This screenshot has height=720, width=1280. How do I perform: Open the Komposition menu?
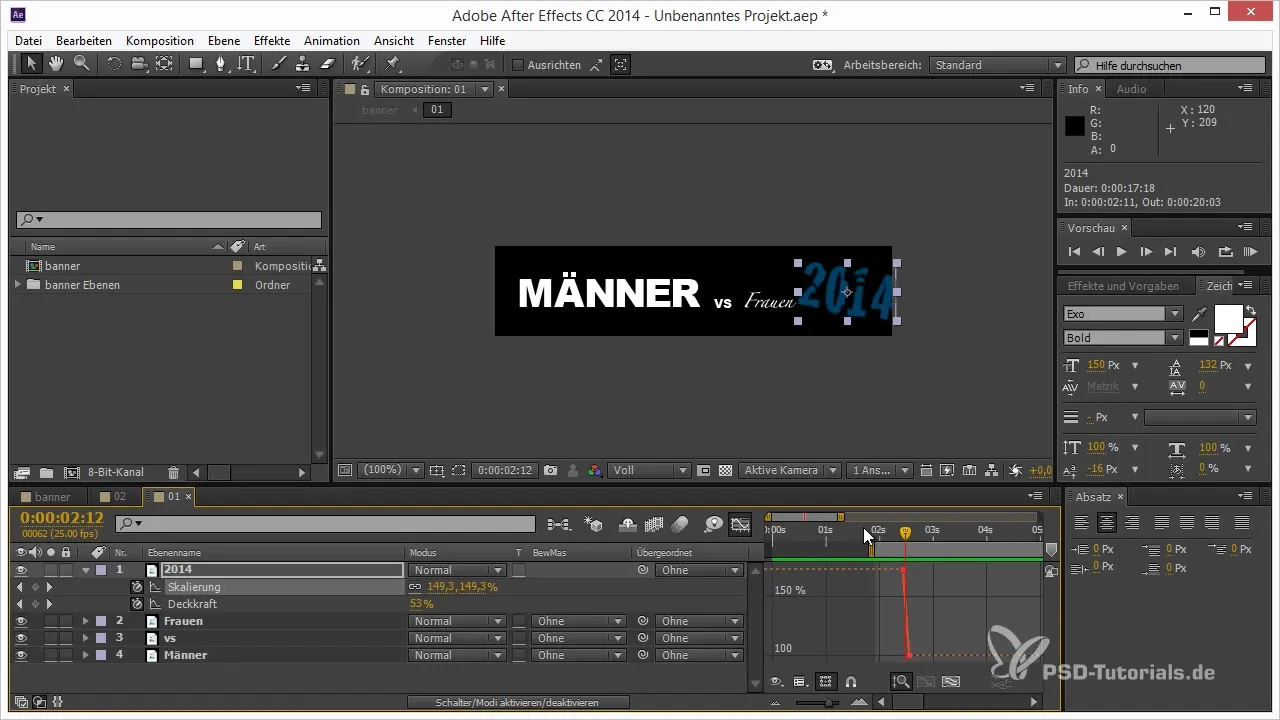click(160, 41)
